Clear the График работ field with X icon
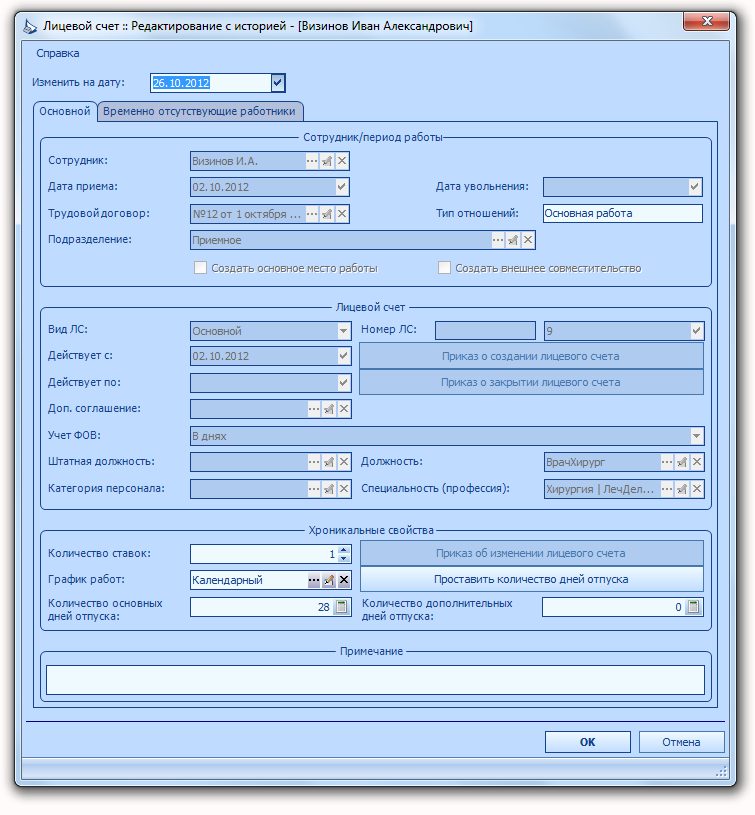755x815 pixels. click(343, 580)
